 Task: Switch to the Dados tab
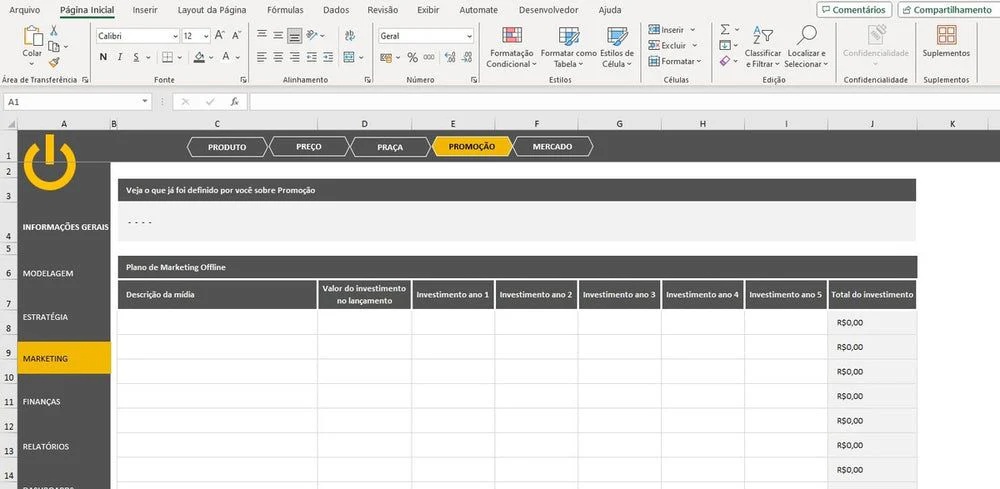[336, 10]
